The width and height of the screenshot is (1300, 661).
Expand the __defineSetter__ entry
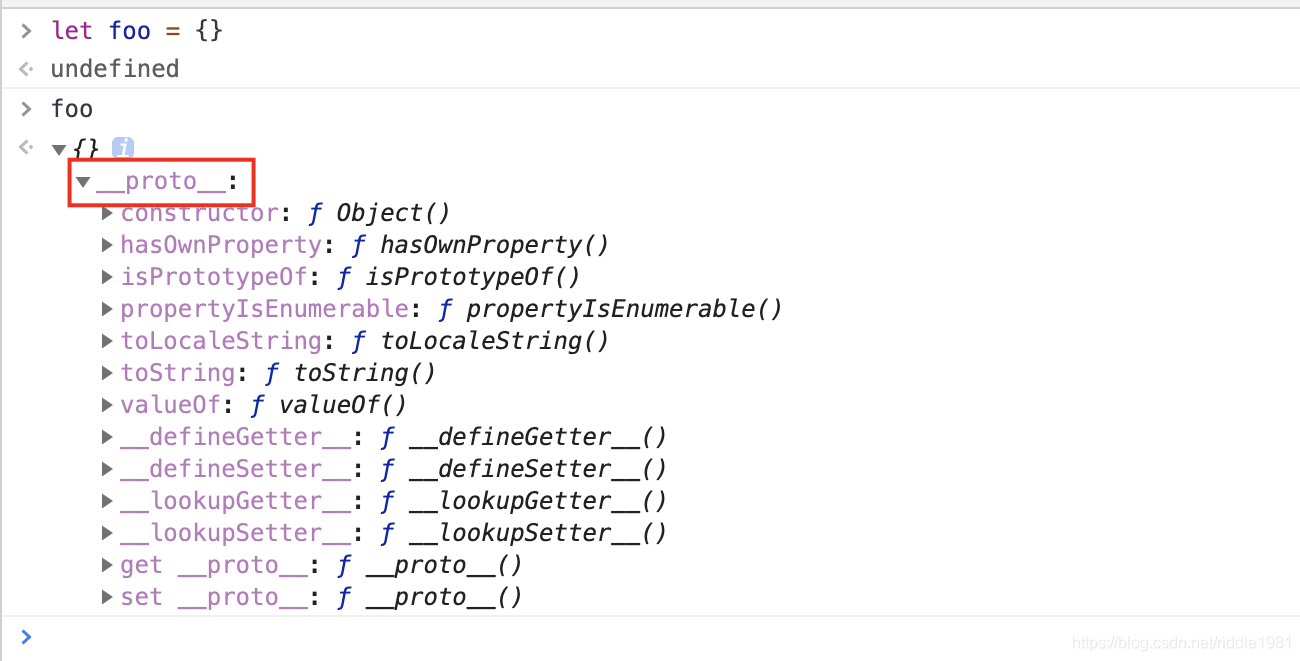click(x=108, y=469)
